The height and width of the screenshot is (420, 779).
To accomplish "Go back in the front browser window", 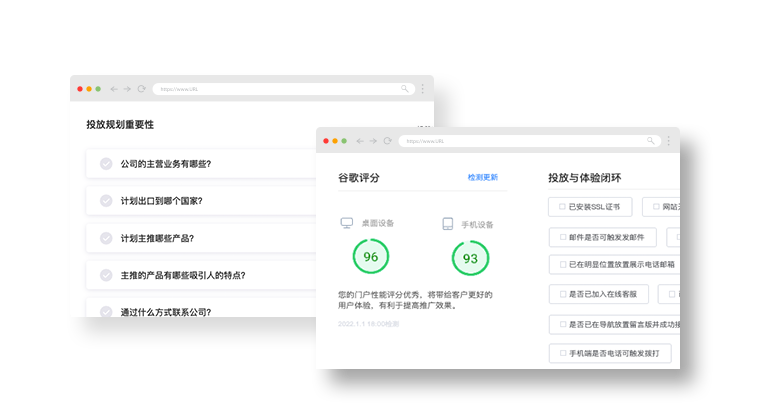I will [x=360, y=141].
